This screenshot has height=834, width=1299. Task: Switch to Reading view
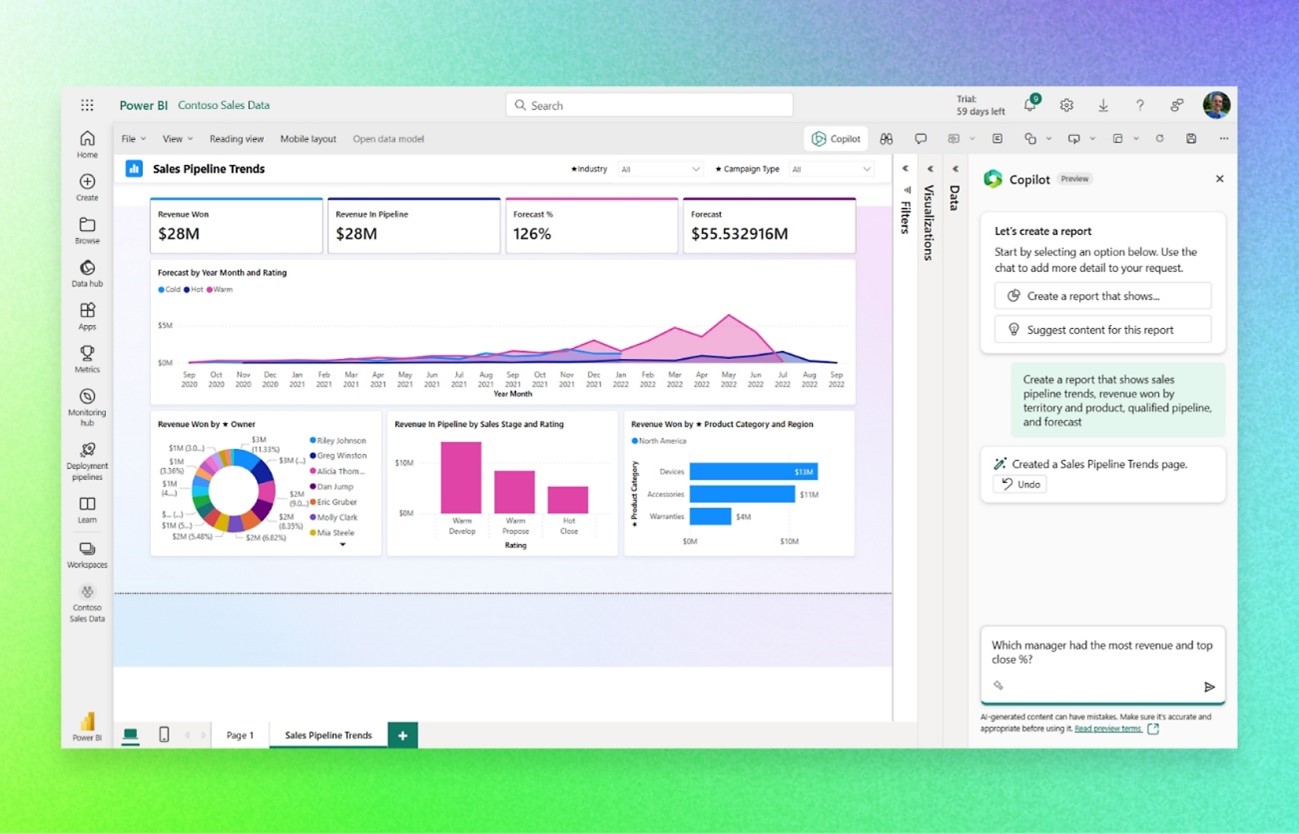[237, 139]
